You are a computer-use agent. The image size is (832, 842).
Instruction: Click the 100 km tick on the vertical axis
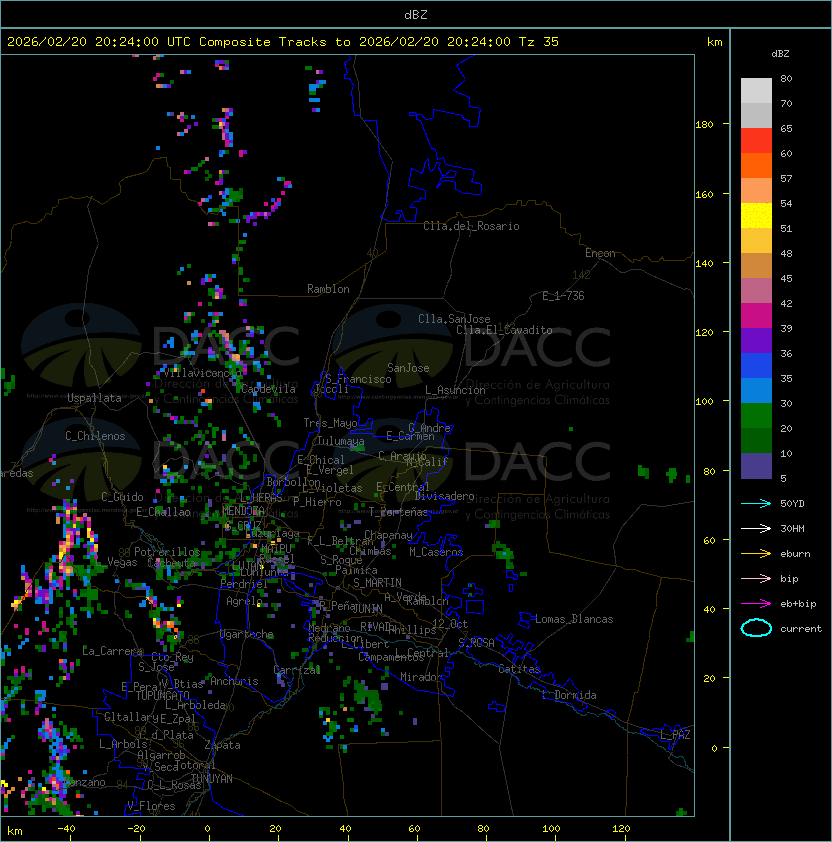point(704,402)
